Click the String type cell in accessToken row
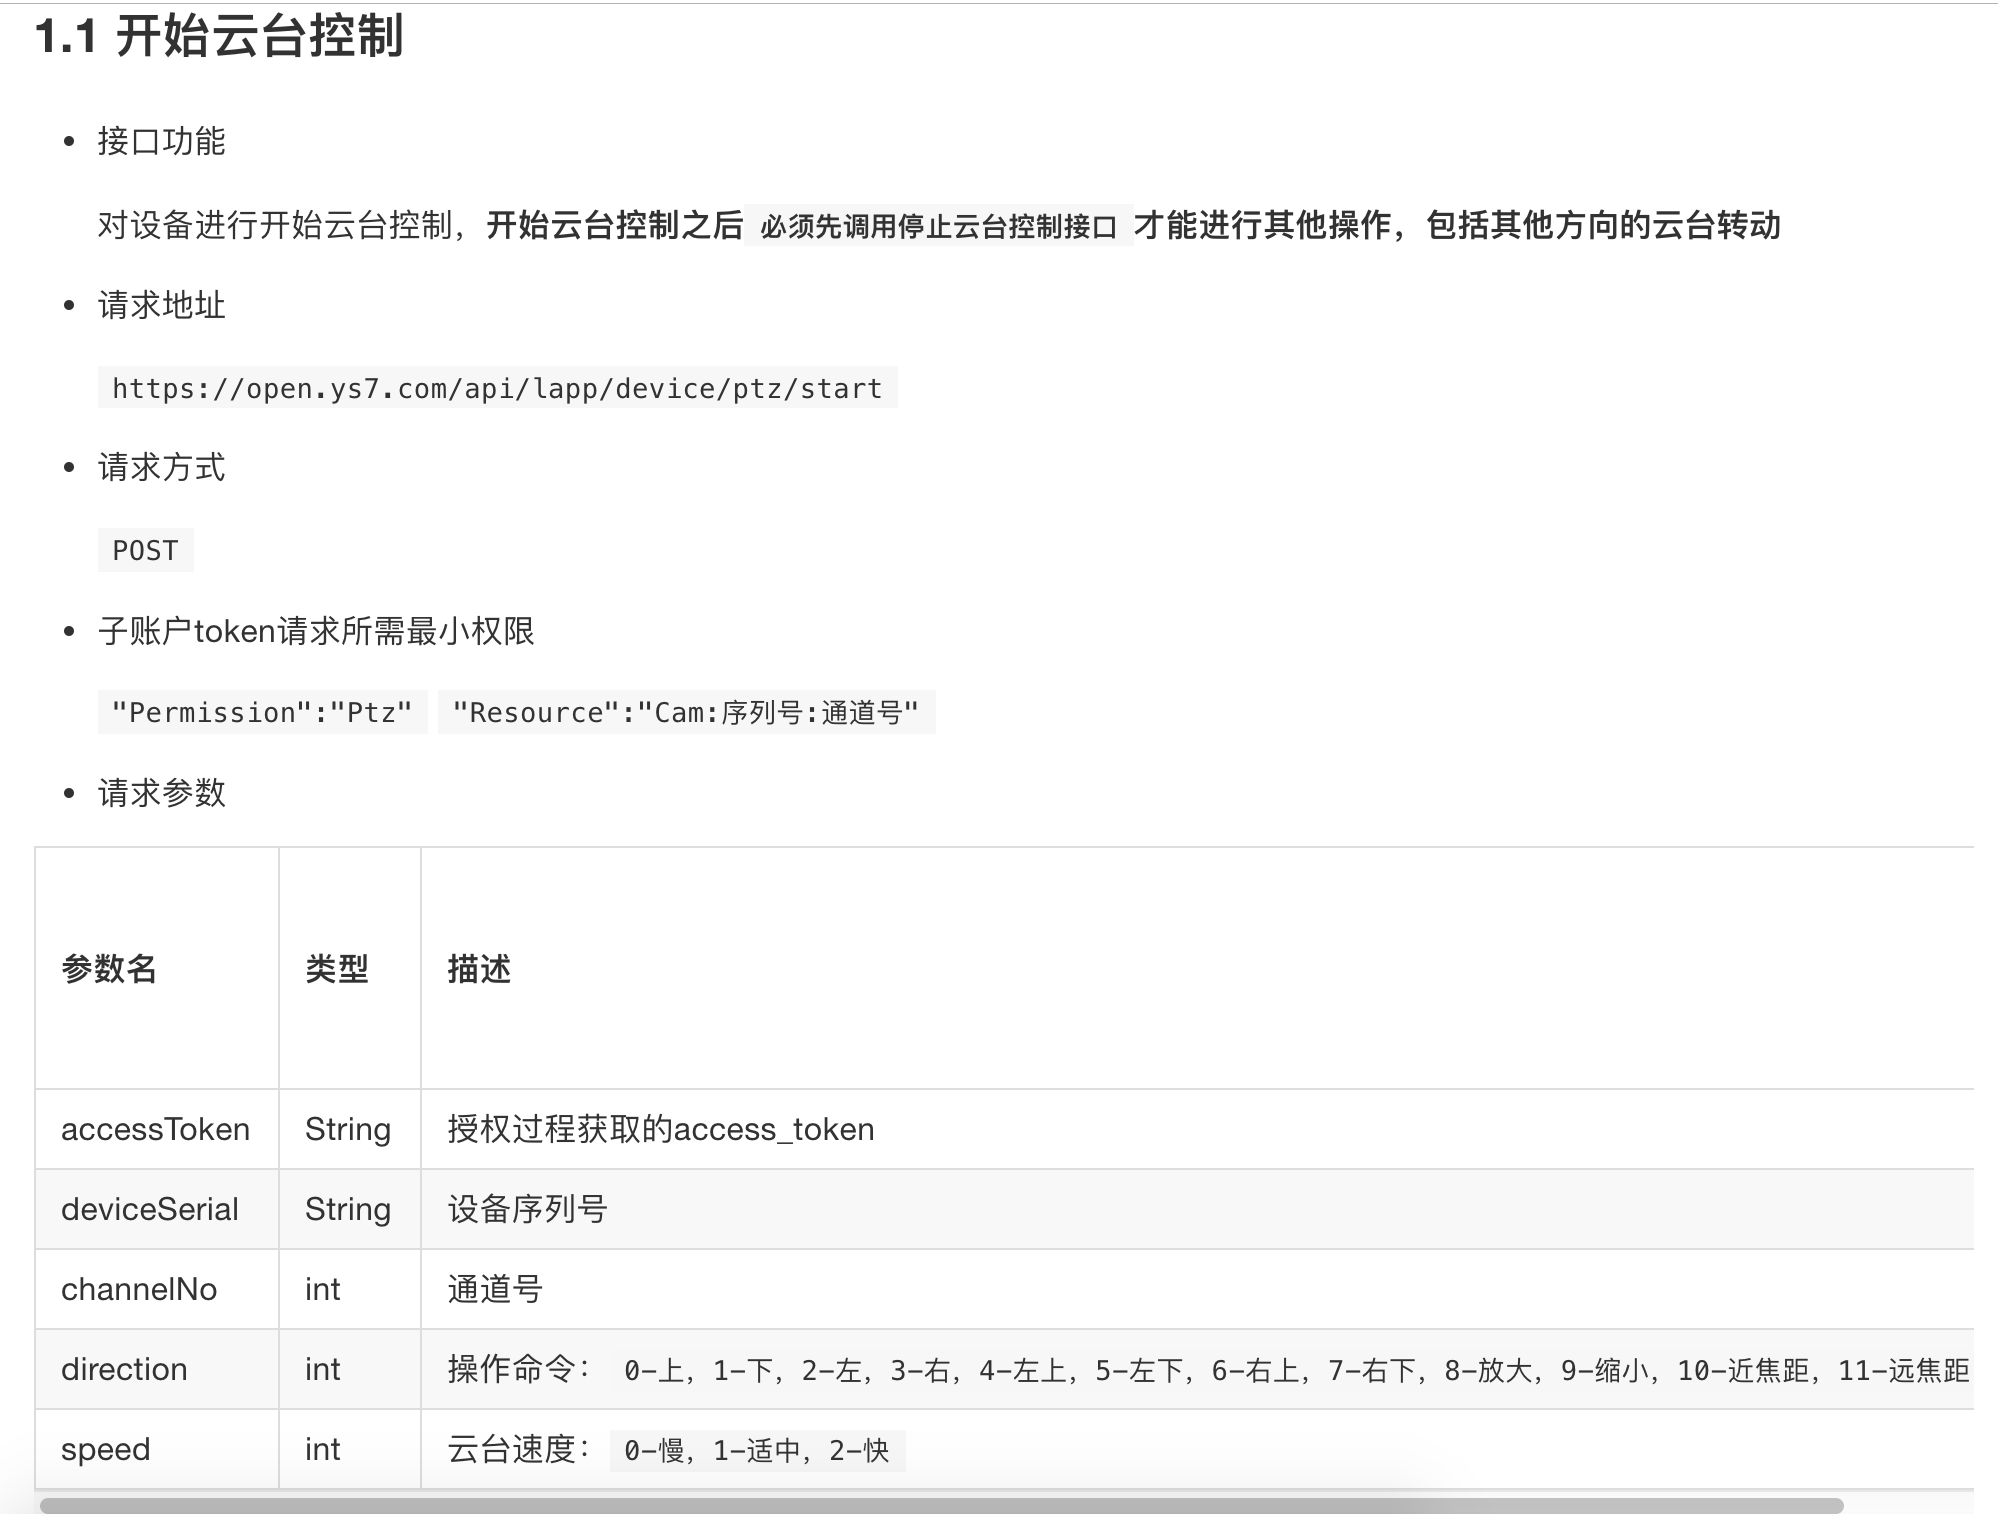Screen dimensions: 1998x1514 [348, 1129]
